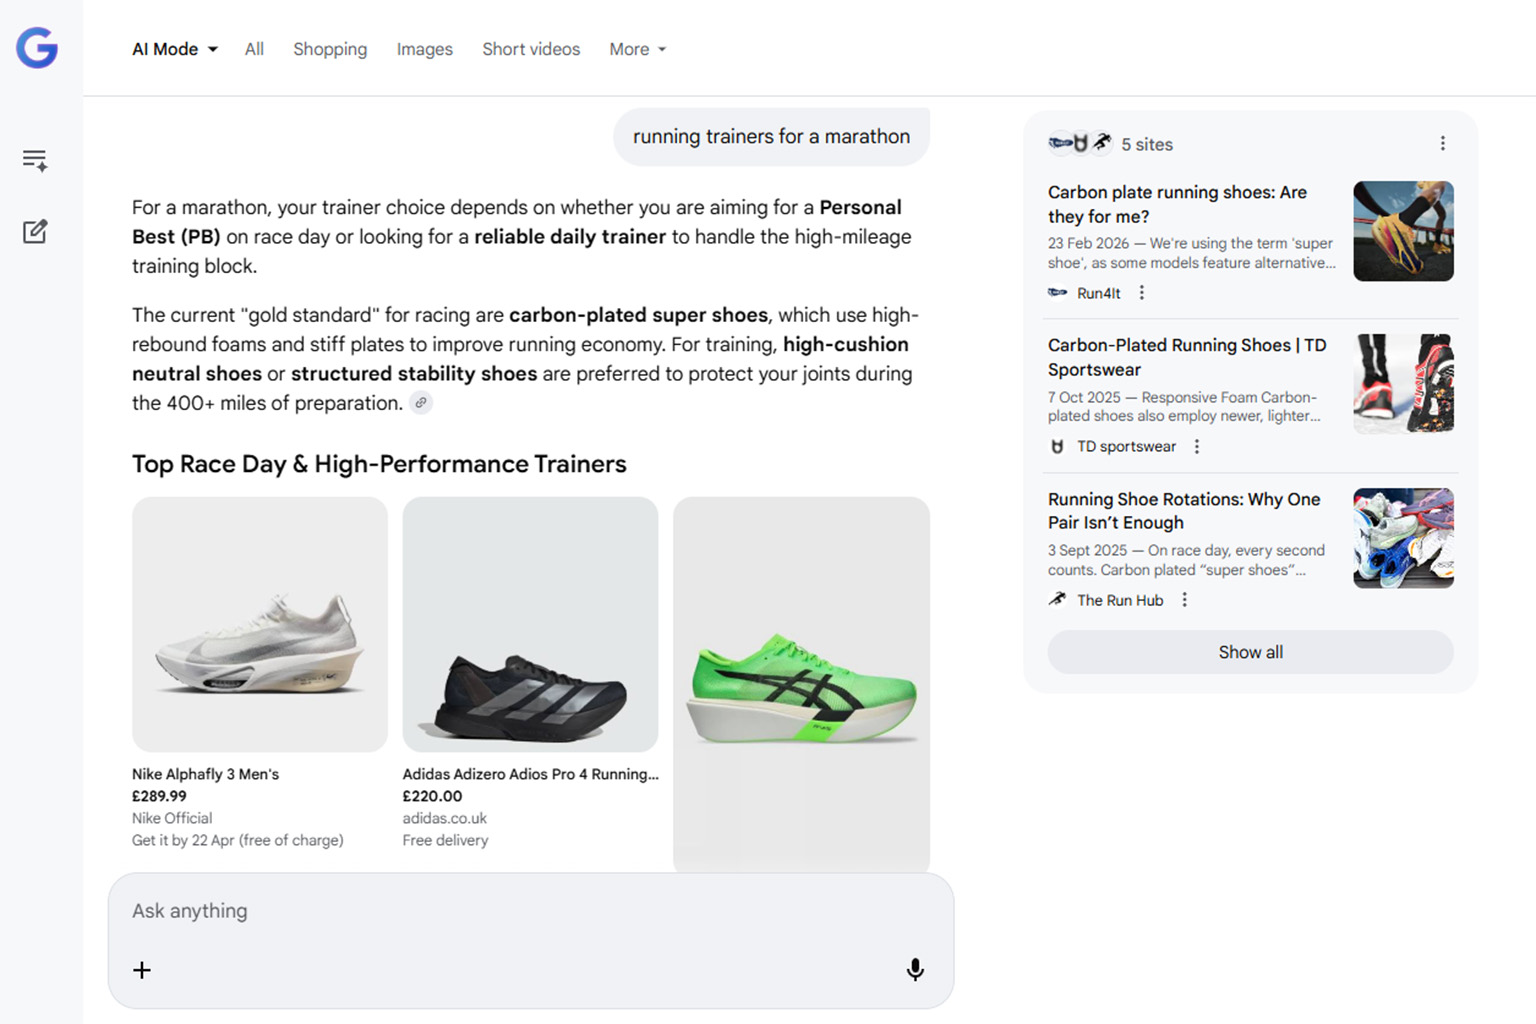Switch to the Images tab

click(x=424, y=49)
